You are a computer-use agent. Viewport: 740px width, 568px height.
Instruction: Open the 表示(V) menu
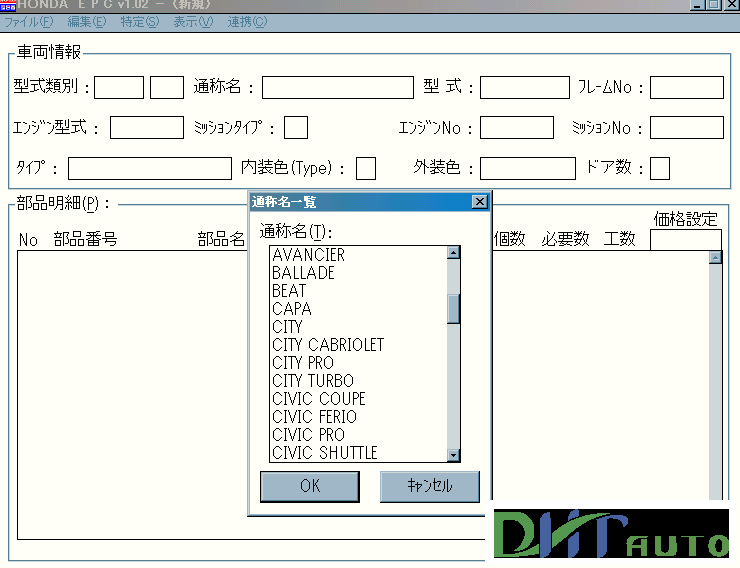193,22
